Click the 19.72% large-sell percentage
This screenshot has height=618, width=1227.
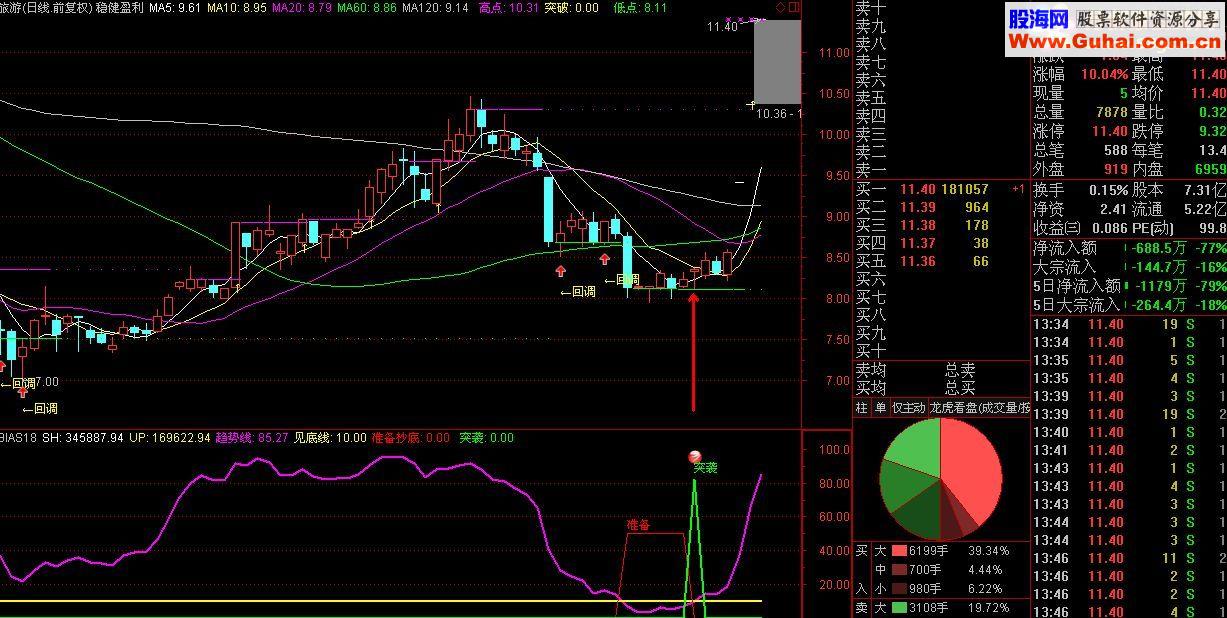(989, 608)
